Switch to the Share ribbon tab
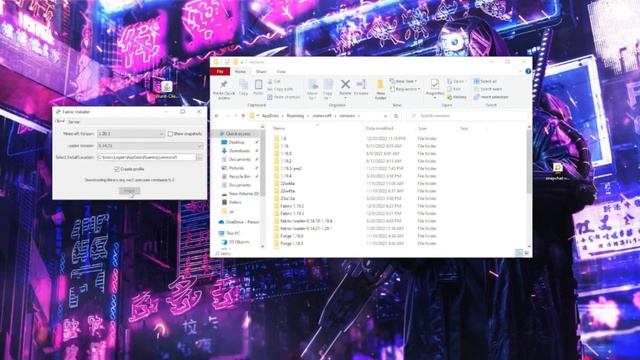 [261, 71]
